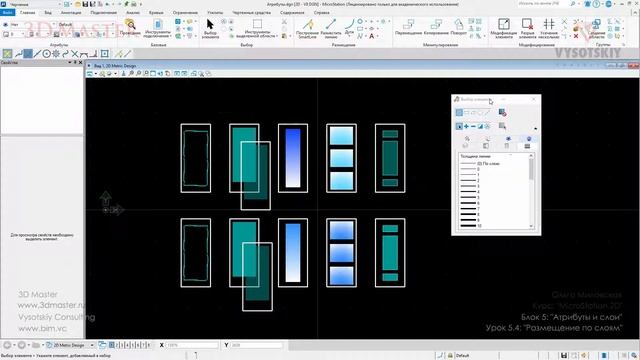
Task: Select line weight 7 in the list
Action: [493, 209]
